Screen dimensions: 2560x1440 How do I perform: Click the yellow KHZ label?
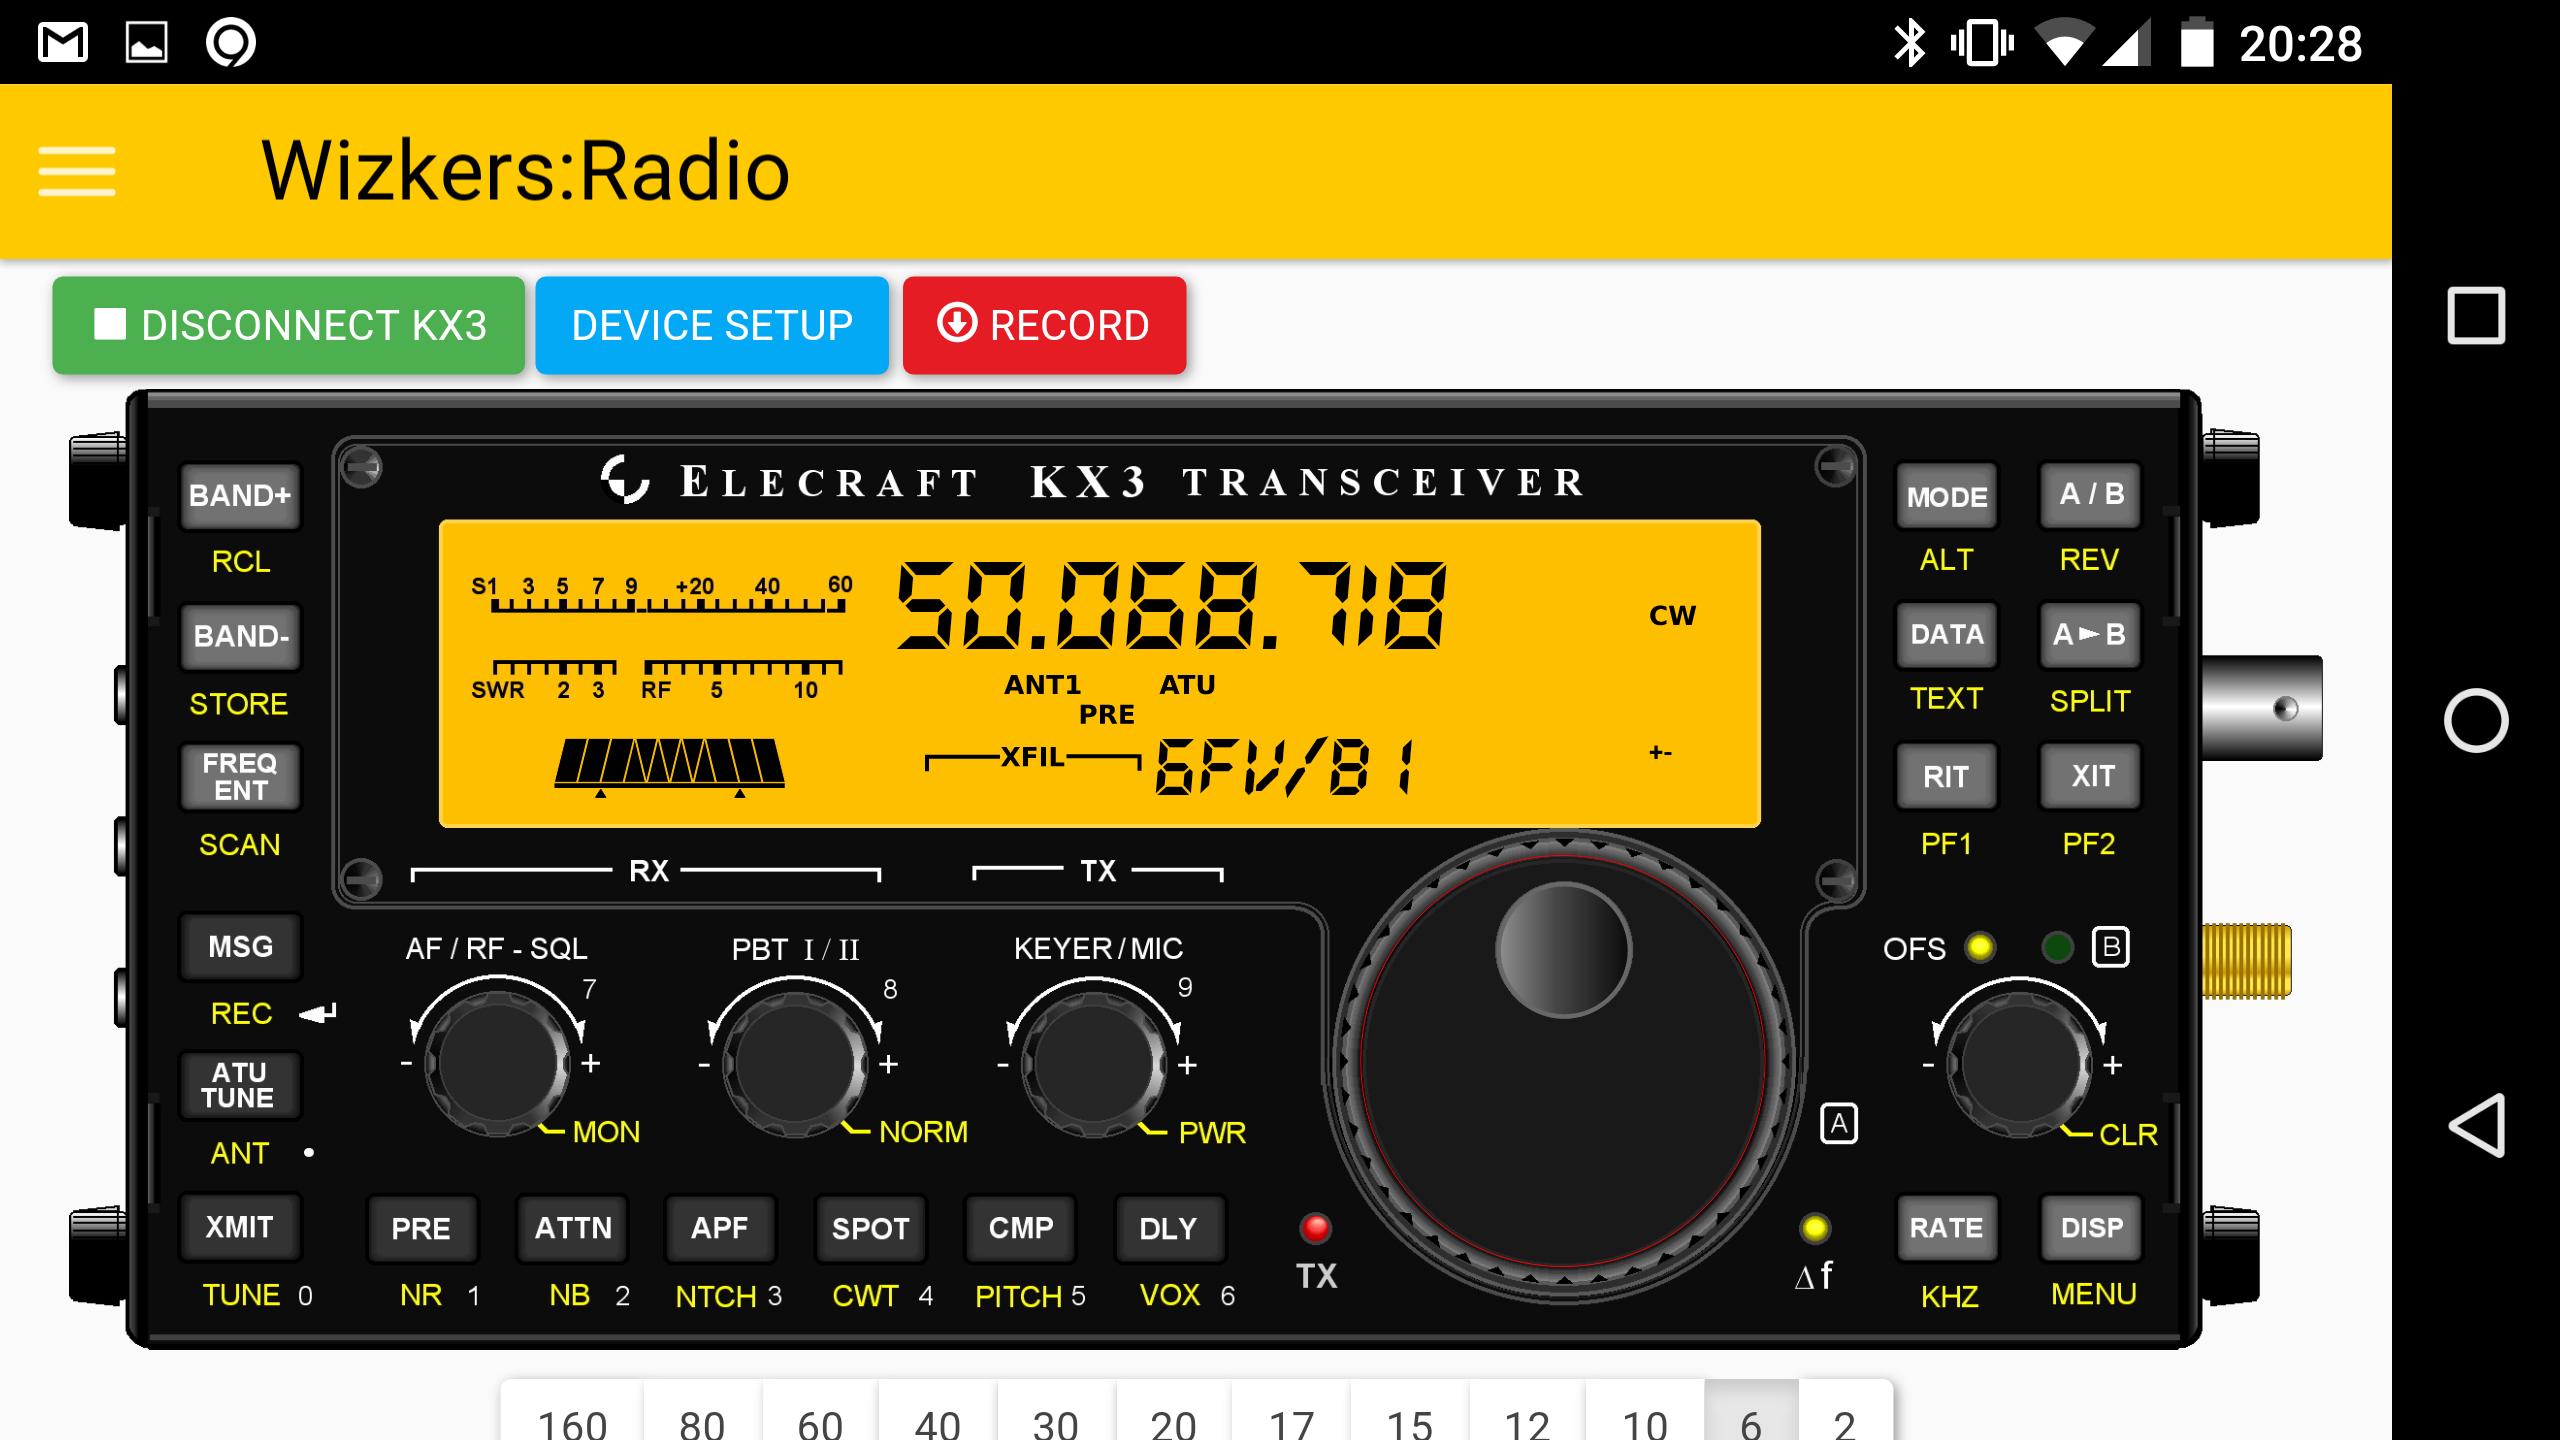(x=1949, y=1297)
